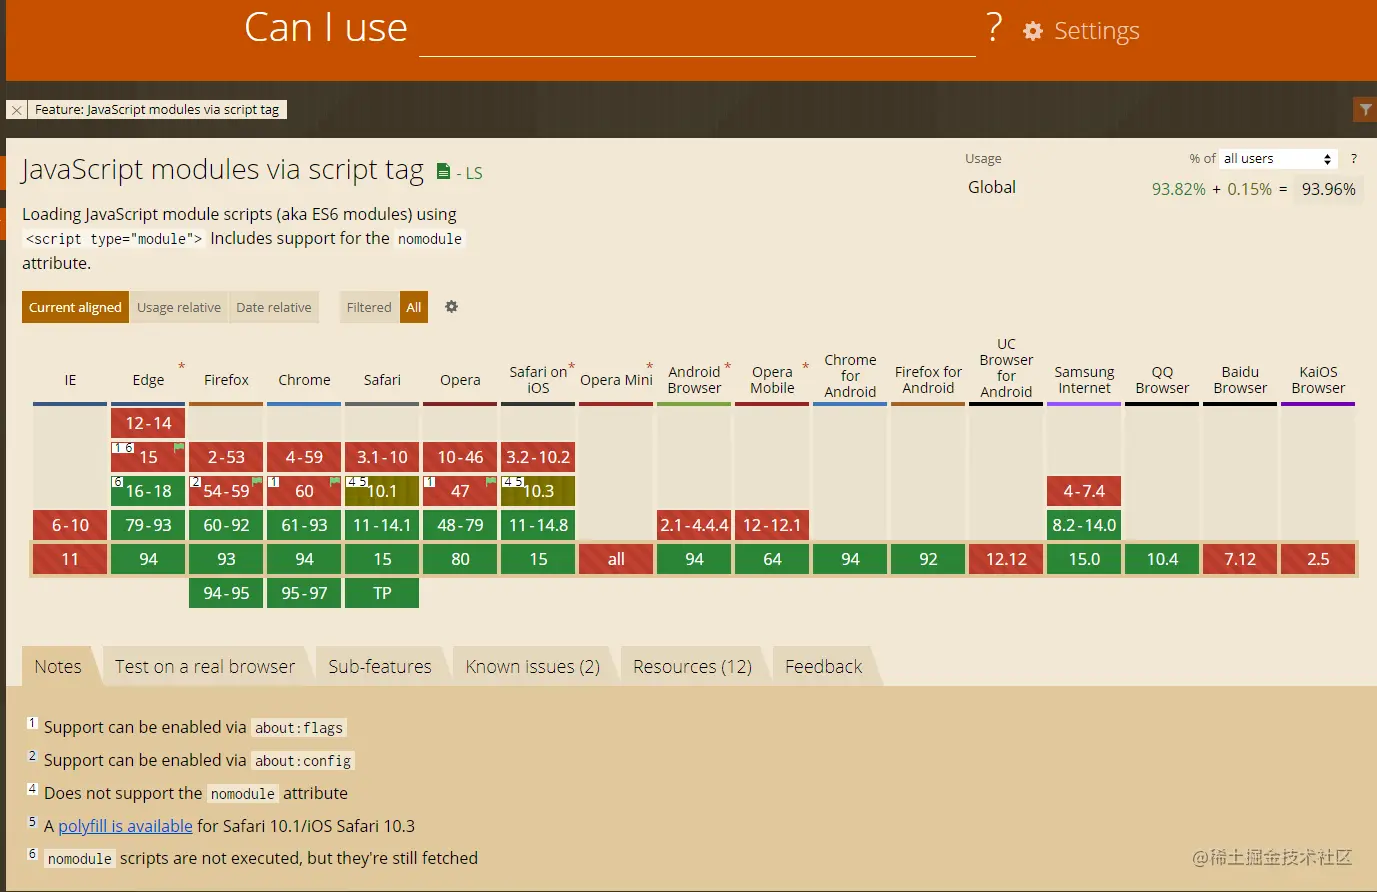1377x892 pixels.
Task: Click the Opera Mini column header
Action: pos(616,380)
